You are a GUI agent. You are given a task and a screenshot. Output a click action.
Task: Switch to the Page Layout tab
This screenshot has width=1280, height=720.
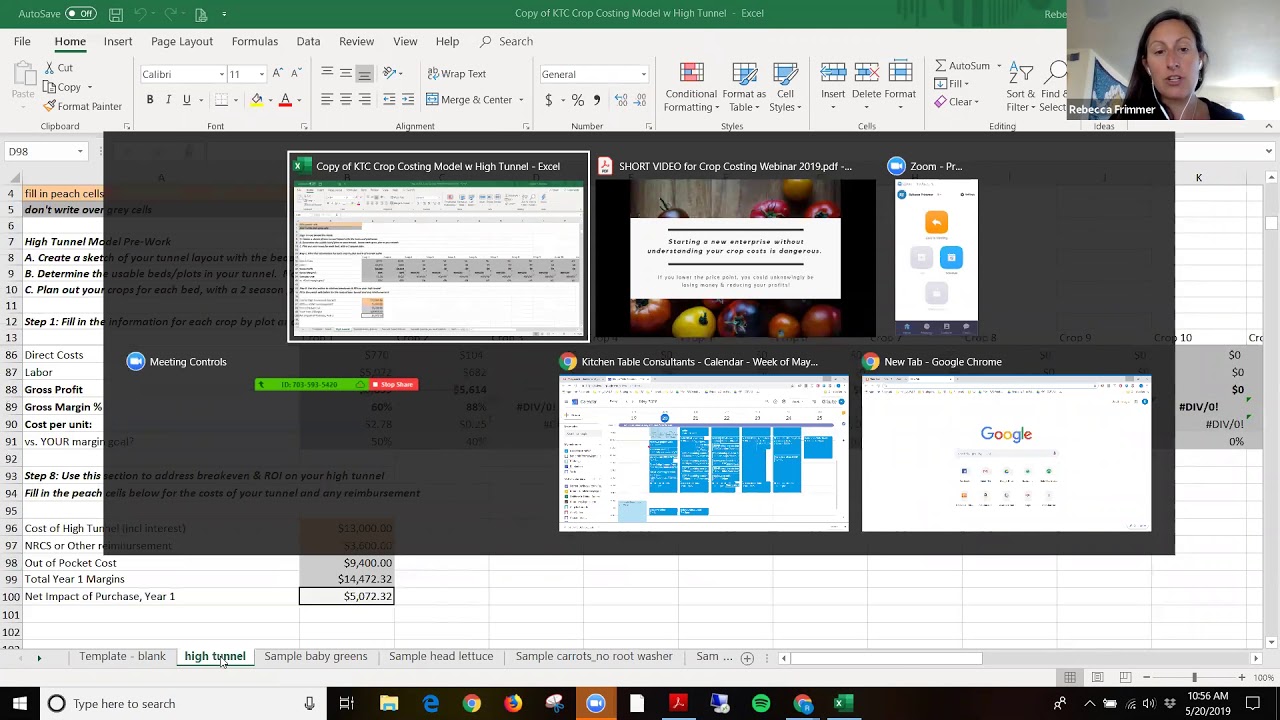tap(182, 41)
